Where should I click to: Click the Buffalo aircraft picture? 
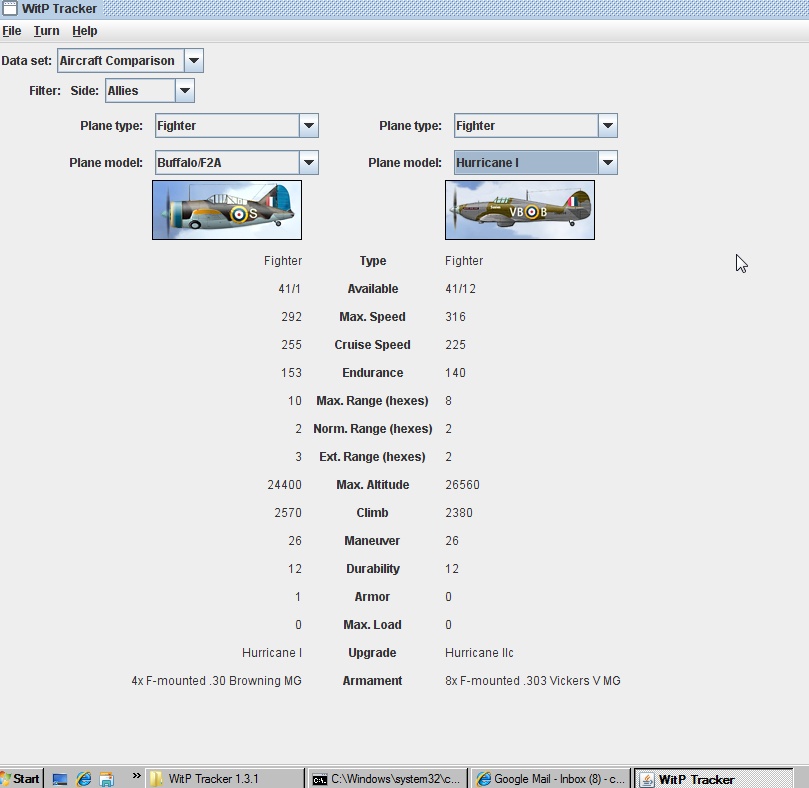227,210
